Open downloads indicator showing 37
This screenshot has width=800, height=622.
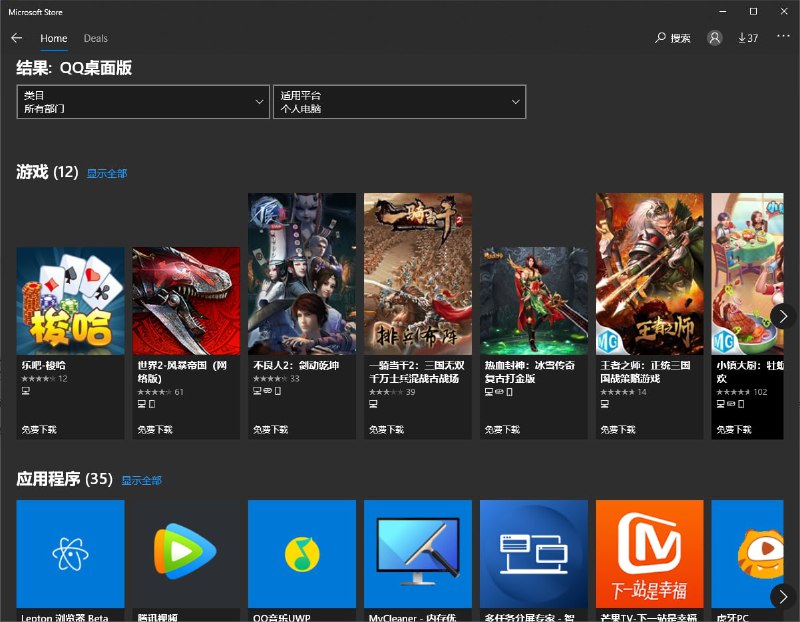[x=748, y=38]
